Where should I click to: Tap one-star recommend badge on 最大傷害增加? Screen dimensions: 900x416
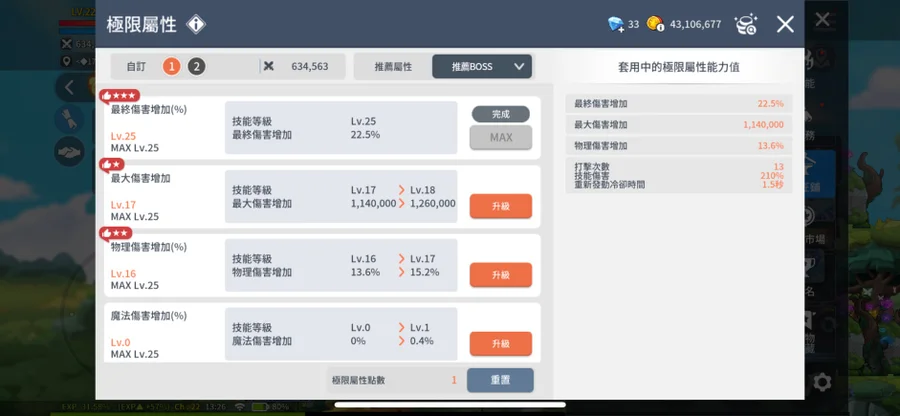click(x=112, y=165)
